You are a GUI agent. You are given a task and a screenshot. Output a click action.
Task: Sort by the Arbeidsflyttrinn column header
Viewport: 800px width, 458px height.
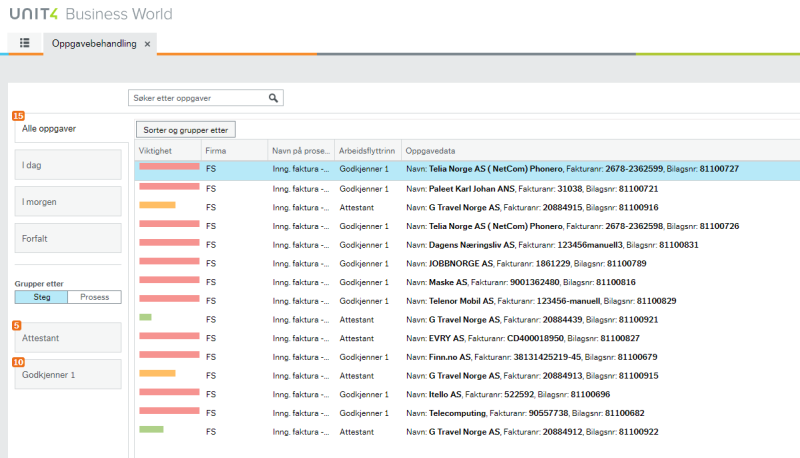point(367,150)
